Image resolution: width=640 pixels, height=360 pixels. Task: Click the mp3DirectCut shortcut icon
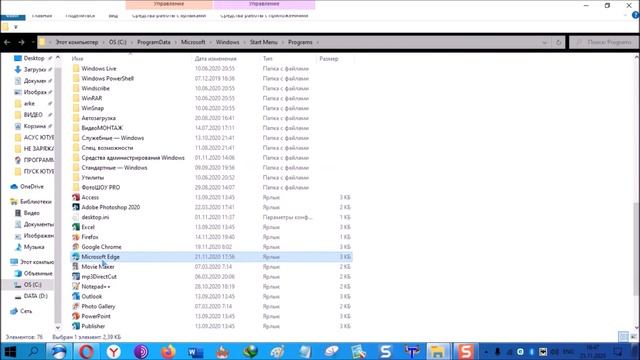pyautogui.click(x=76, y=276)
